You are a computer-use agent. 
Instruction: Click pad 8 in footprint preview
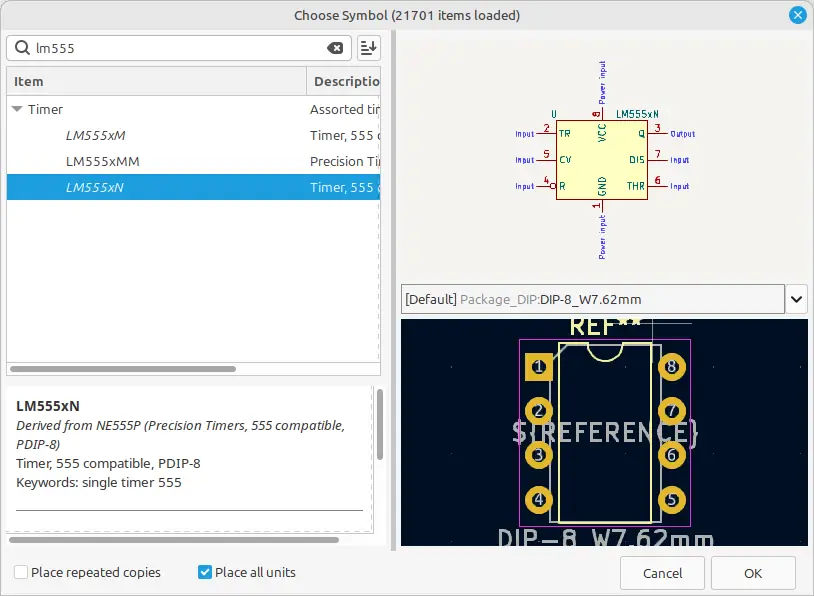coord(672,367)
